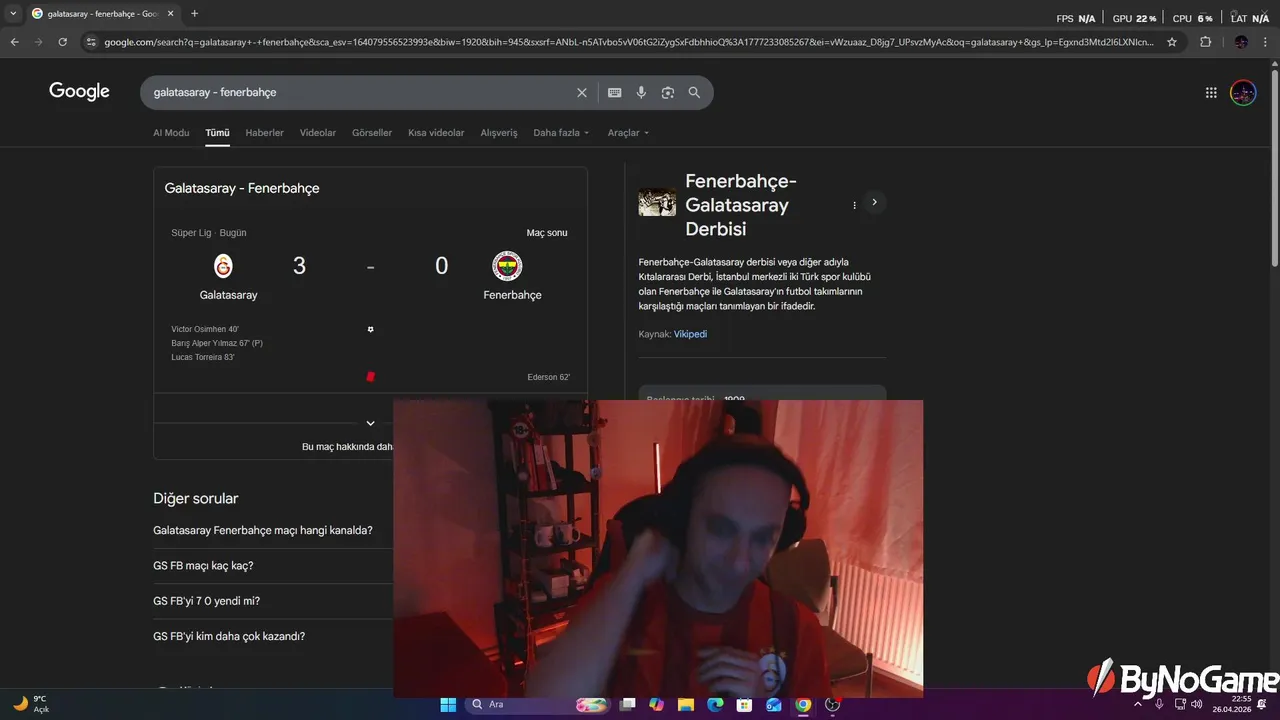Image resolution: width=1280 pixels, height=720 pixels.
Task: Click the Galatasaray - Fenerbahçe card heading
Action: click(242, 188)
